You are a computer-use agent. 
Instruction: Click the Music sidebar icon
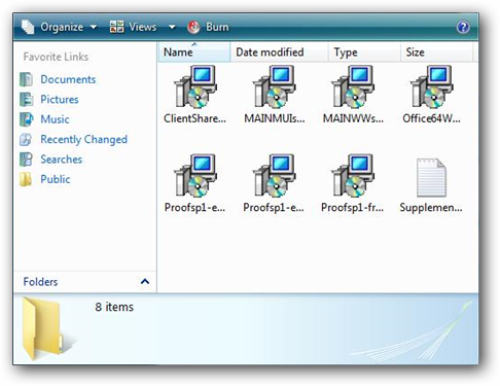click(x=26, y=119)
